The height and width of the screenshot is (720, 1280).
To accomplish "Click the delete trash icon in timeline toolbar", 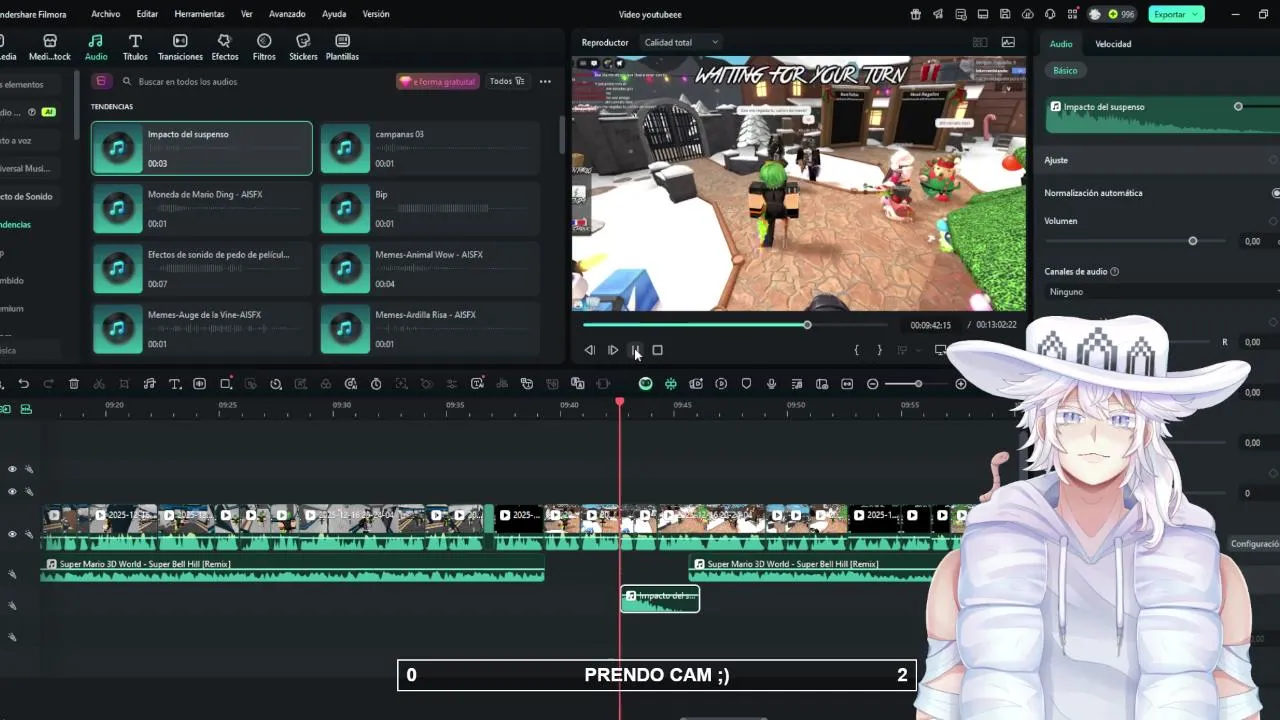I will point(74,384).
